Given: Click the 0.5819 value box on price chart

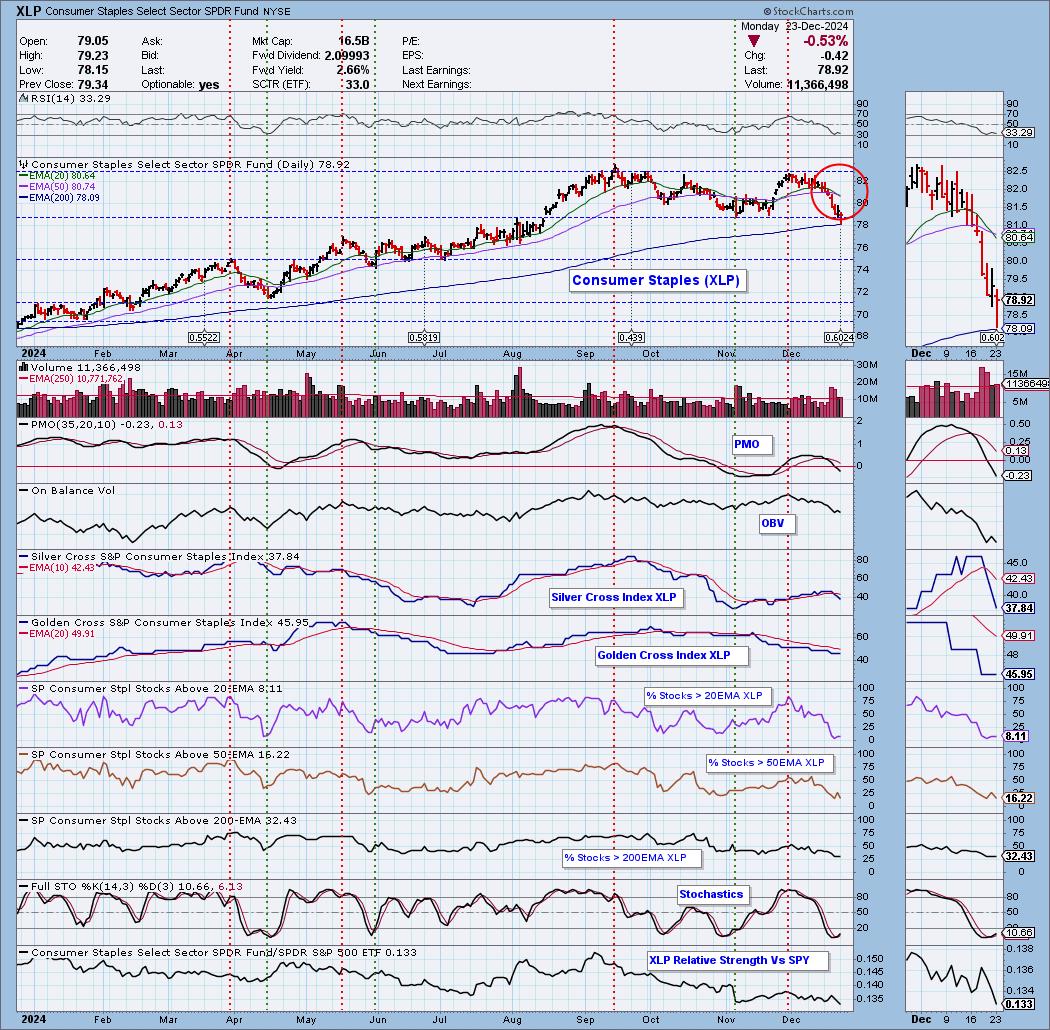Looking at the screenshot, I should [424, 338].
